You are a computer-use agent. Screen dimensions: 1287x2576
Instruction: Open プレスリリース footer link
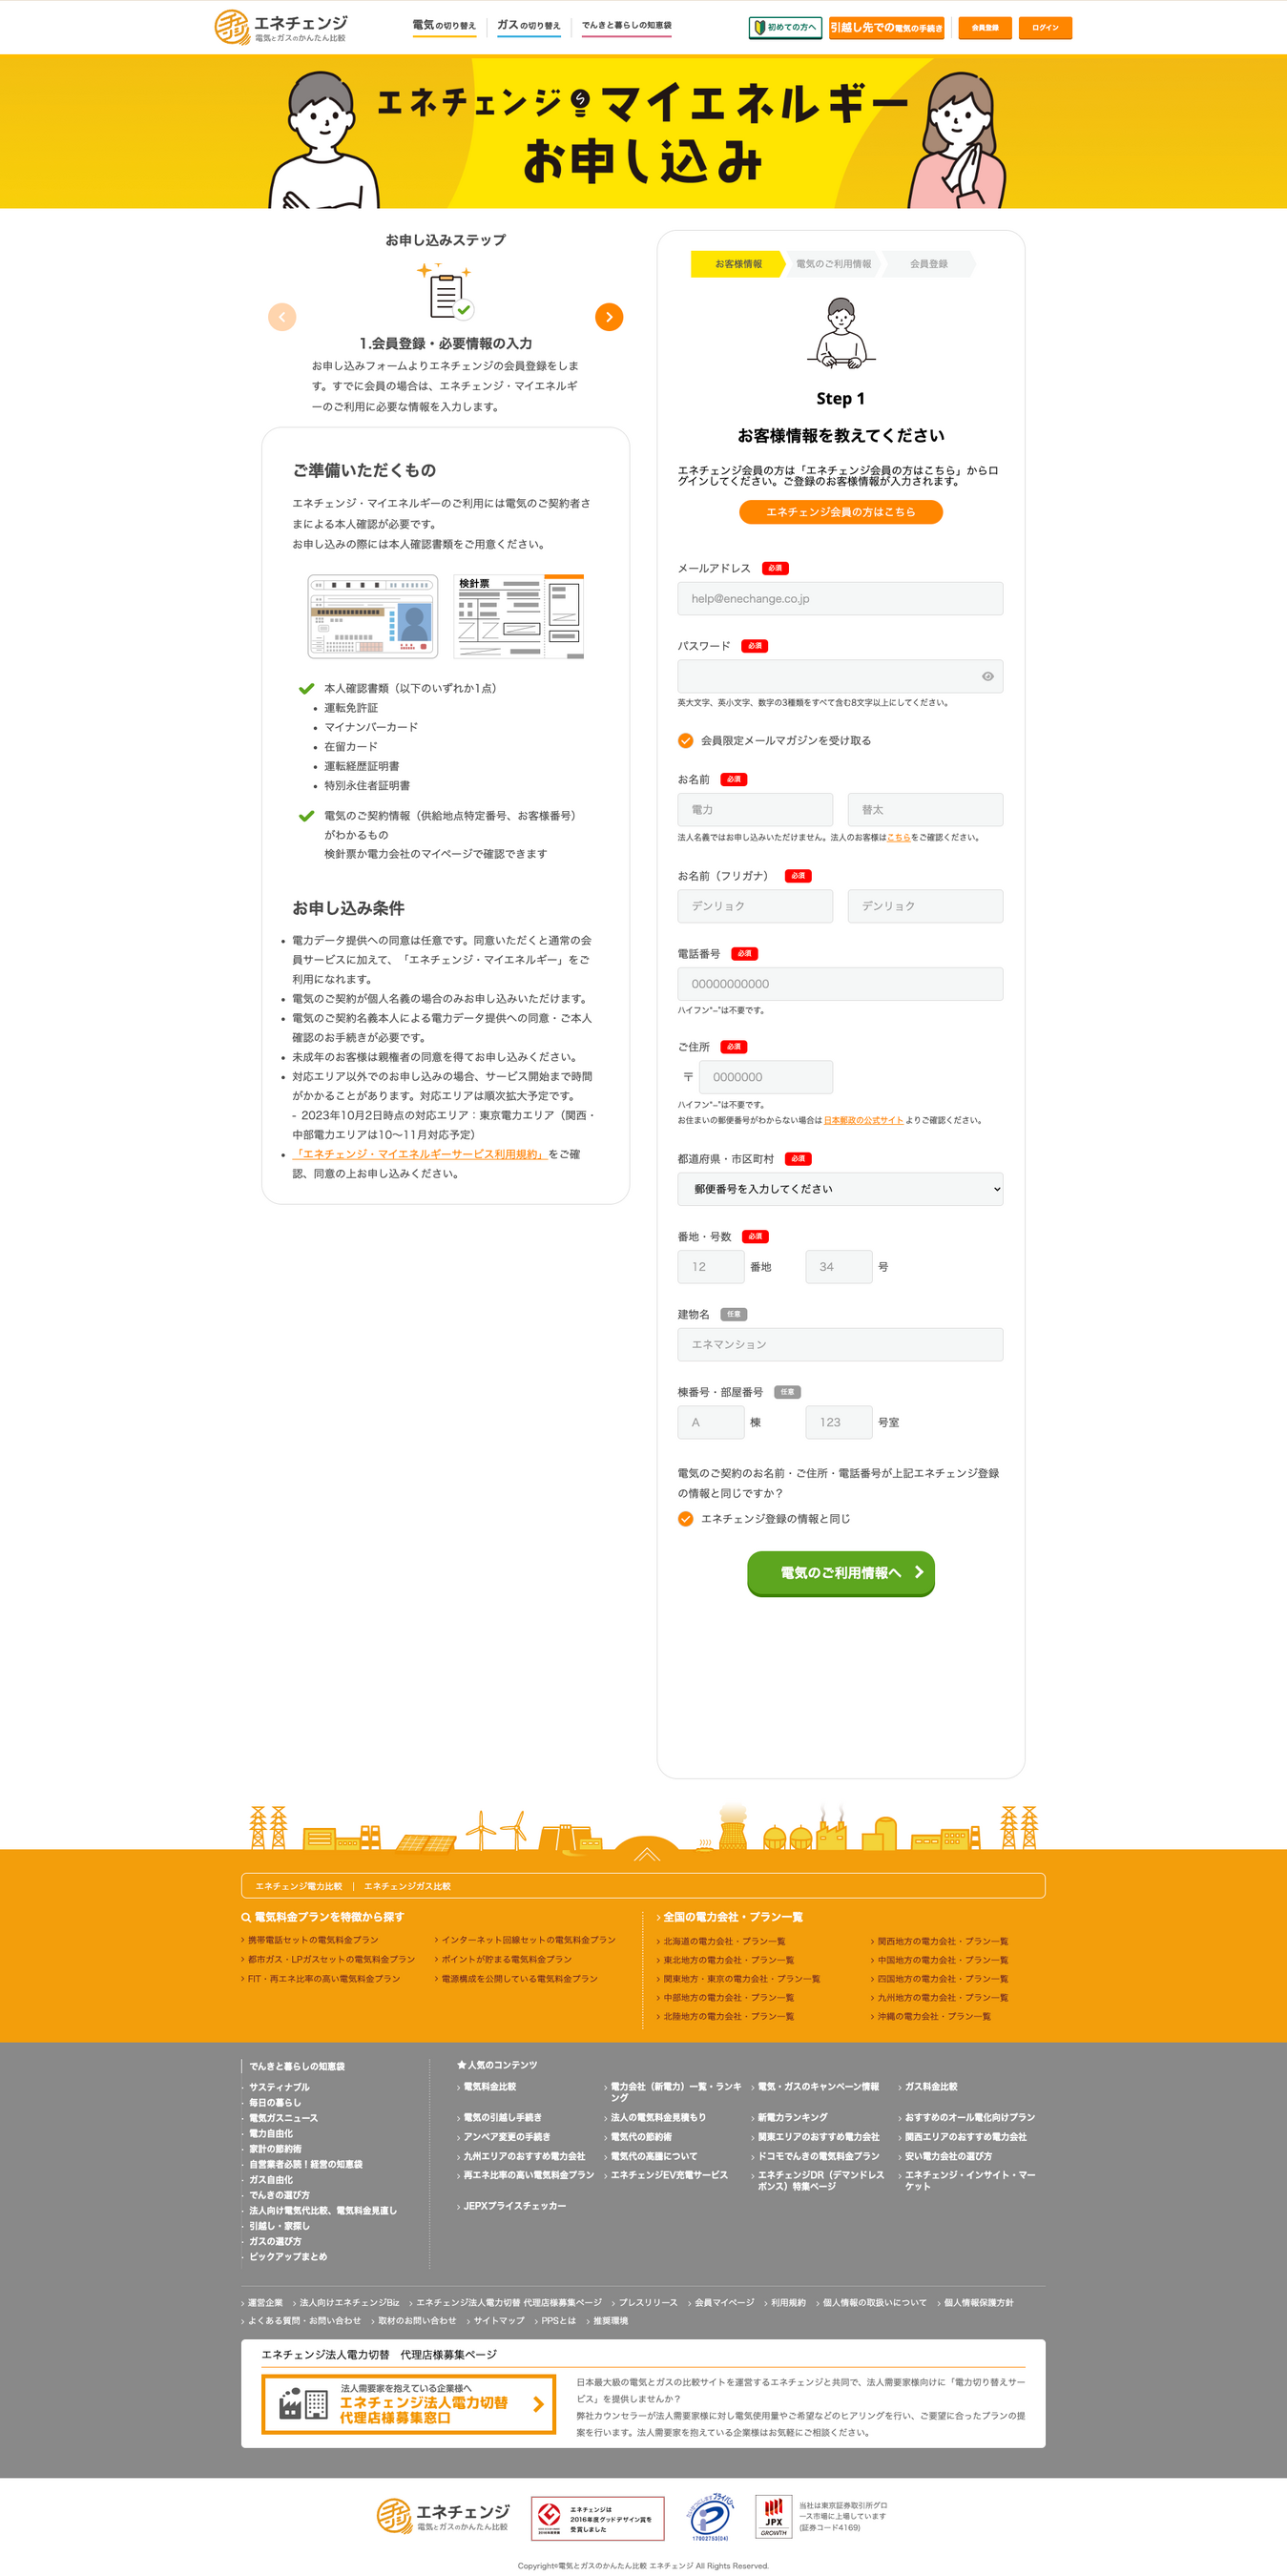[648, 2302]
